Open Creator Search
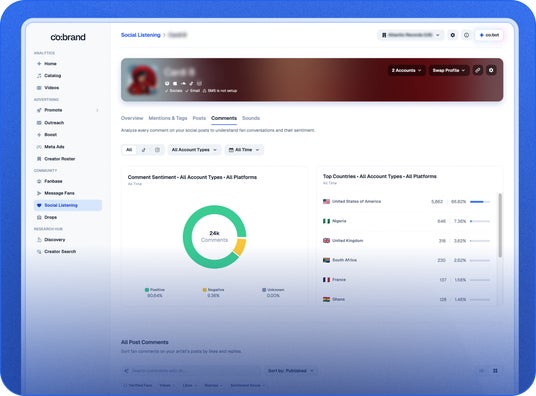The image size is (536, 396). [x=60, y=252]
